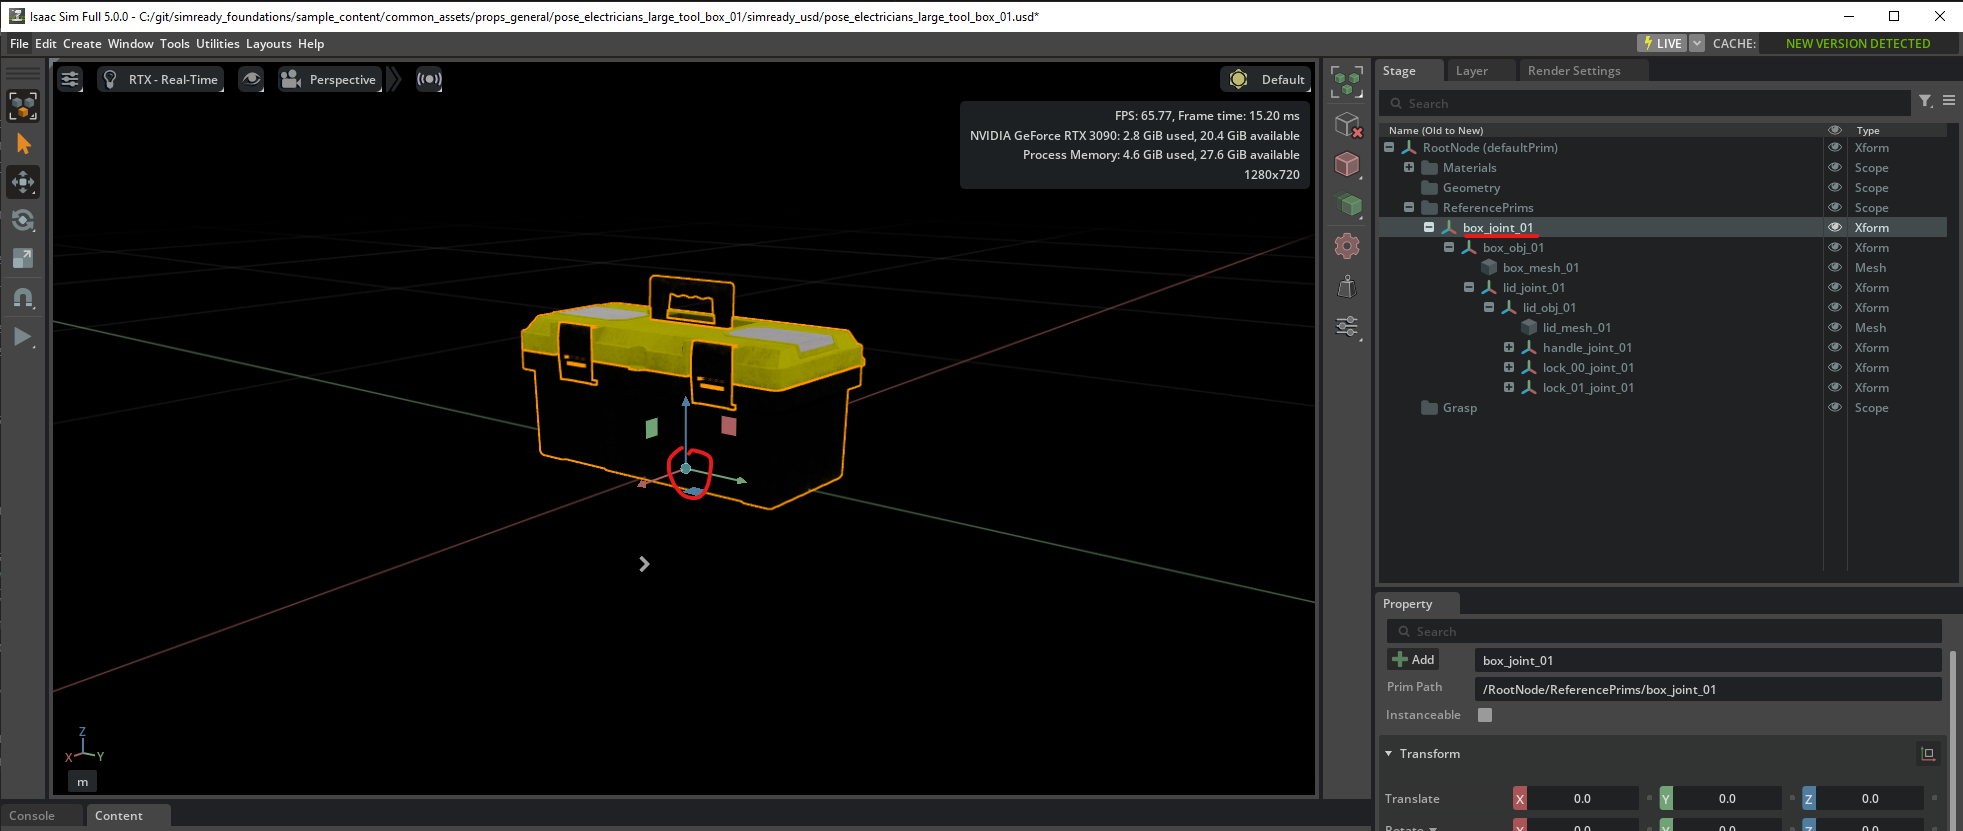The height and width of the screenshot is (831, 1963).
Task: Click the physics mass weight icon
Action: [1347, 287]
